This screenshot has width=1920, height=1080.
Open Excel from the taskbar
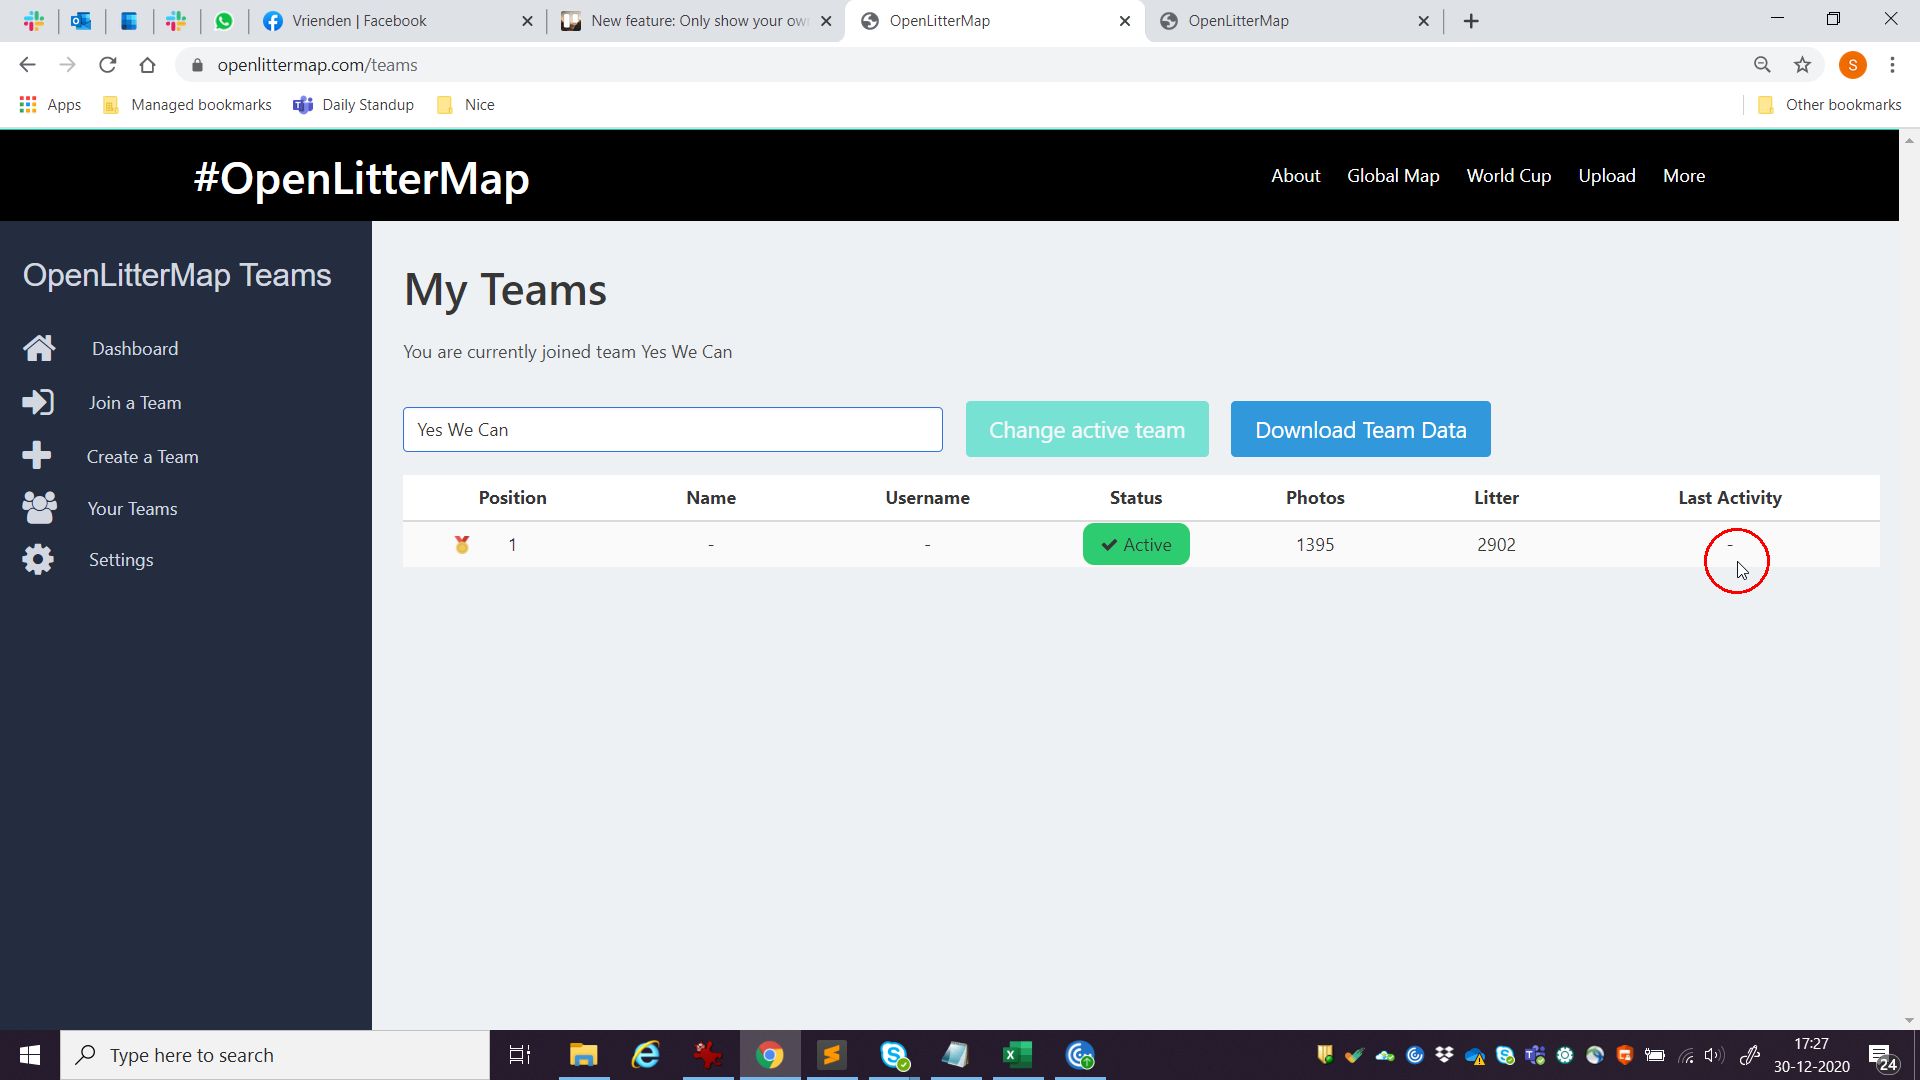coord(1017,1054)
